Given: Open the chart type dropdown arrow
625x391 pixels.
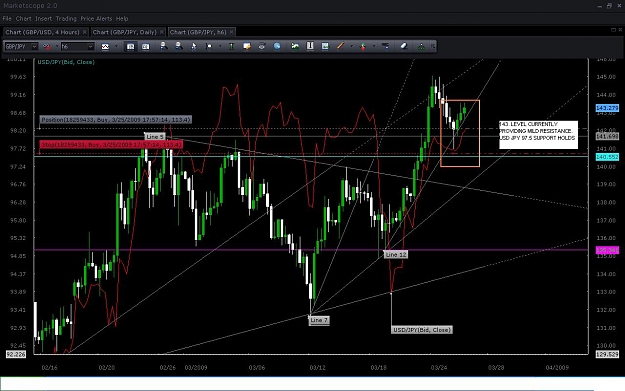Looking at the screenshot, I should [x=116, y=47].
